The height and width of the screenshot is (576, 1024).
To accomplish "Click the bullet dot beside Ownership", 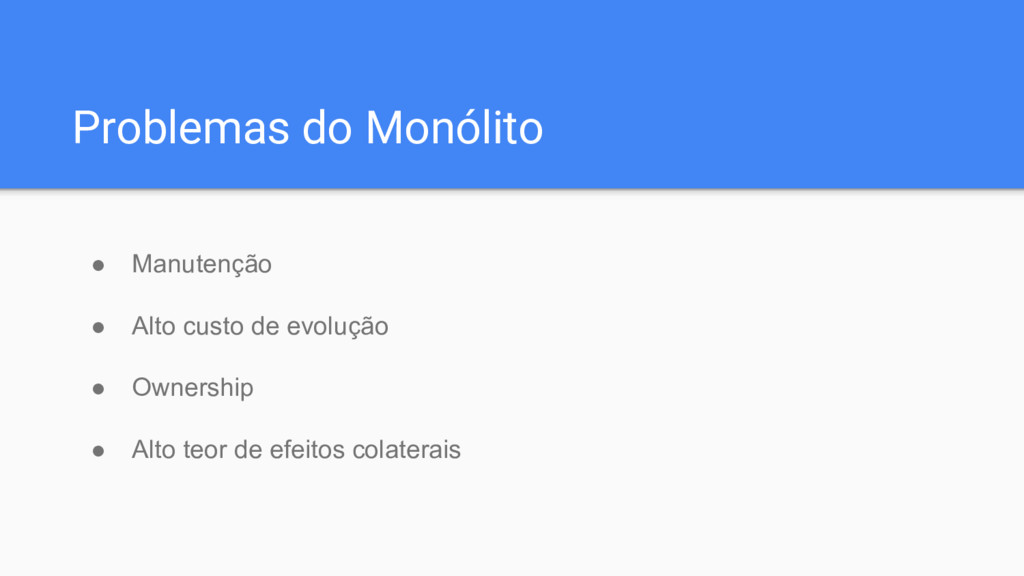I will 99,389.
